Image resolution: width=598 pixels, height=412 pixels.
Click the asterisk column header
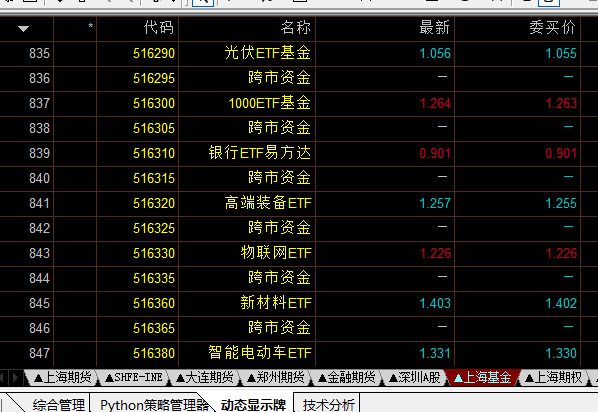[90, 26]
